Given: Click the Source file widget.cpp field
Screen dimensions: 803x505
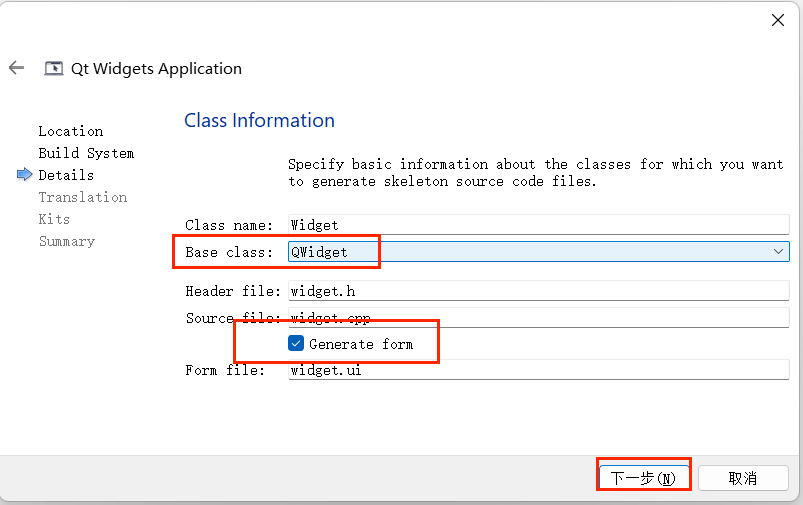Looking at the screenshot, I should (x=539, y=318).
